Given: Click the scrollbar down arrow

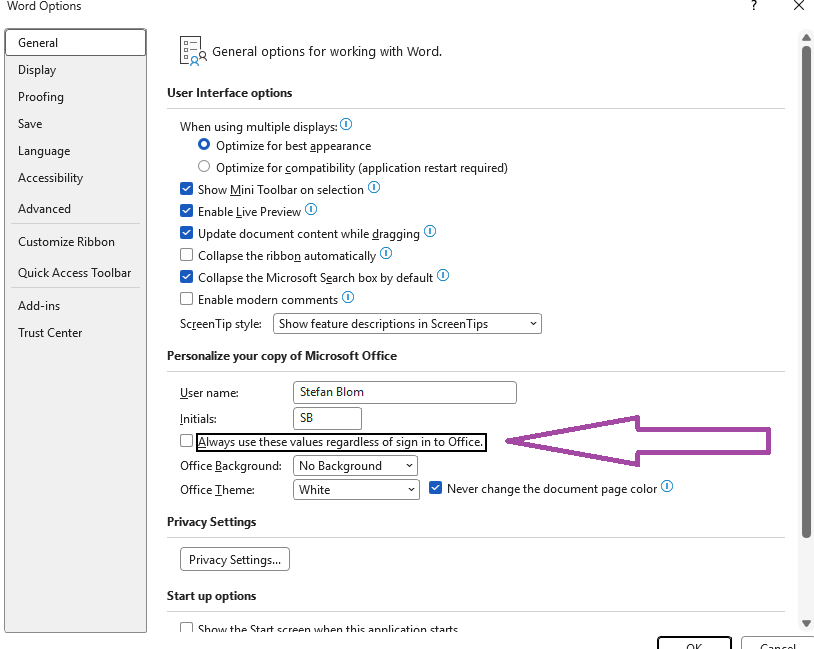Looking at the screenshot, I should tap(806, 624).
